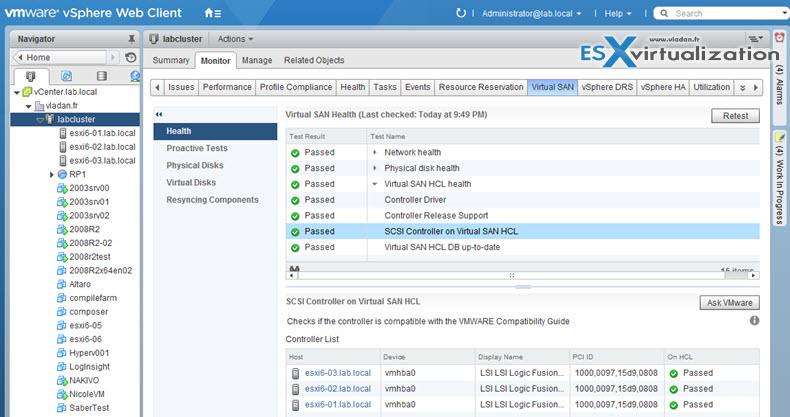Open the Issues sub-tab

181,87
